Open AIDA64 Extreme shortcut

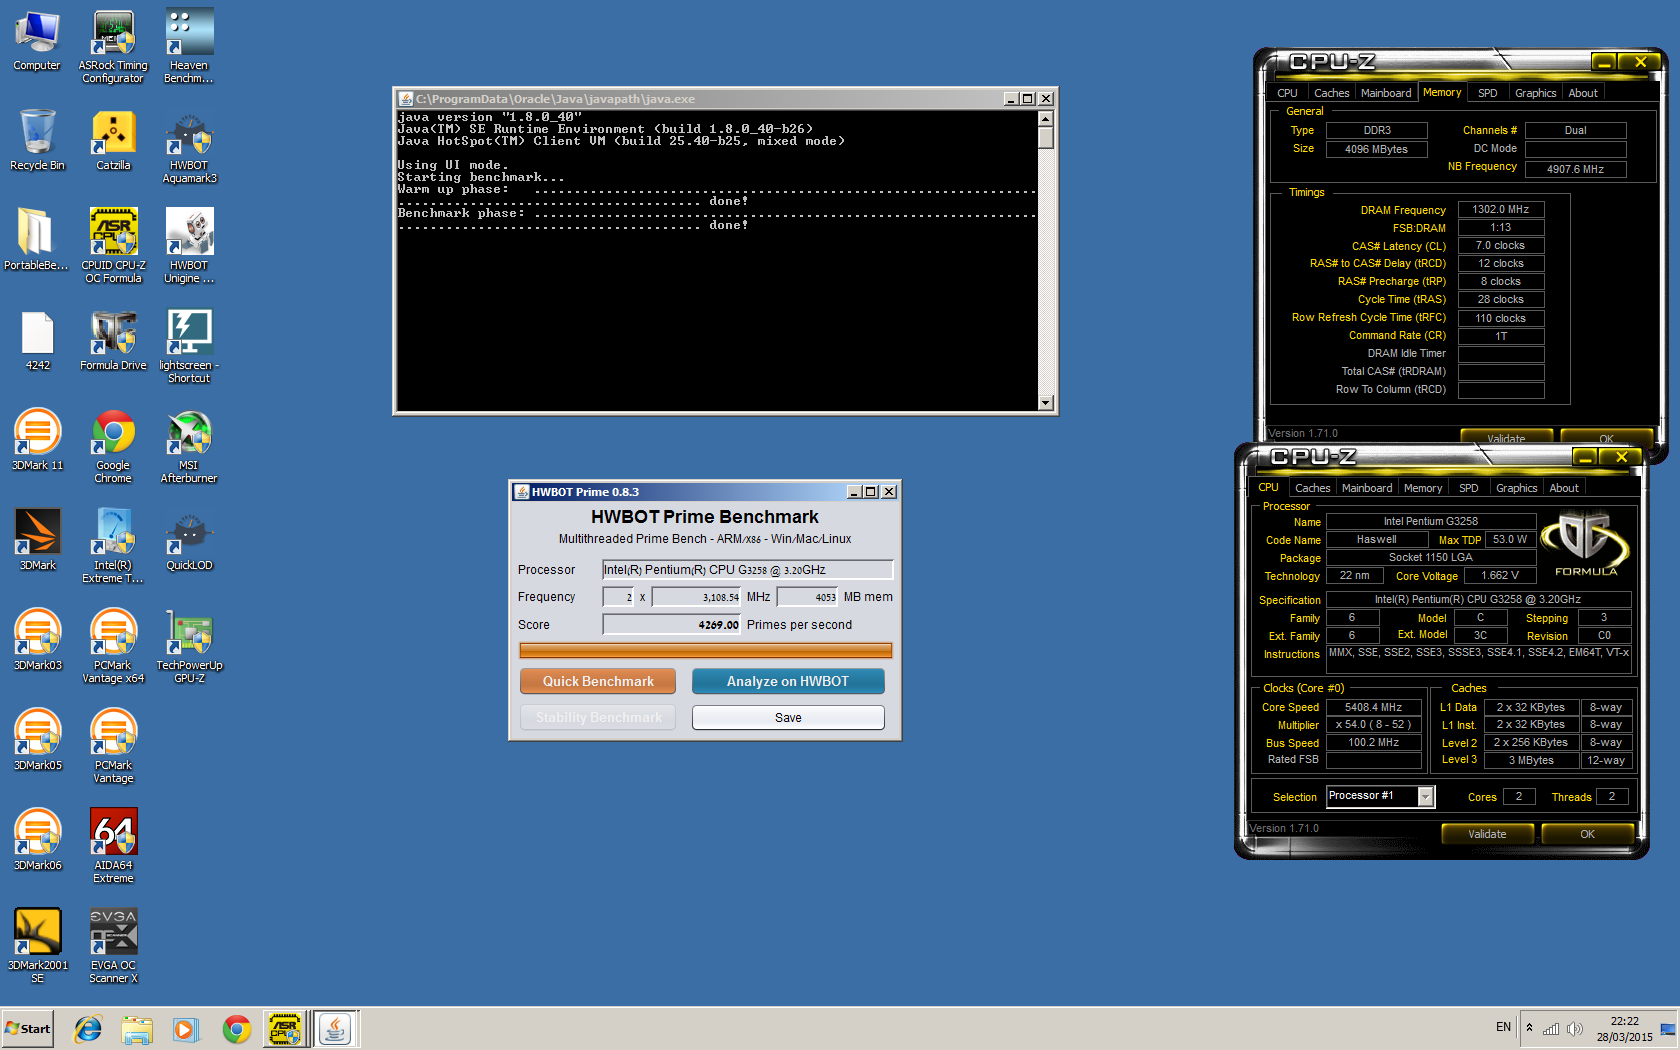[x=113, y=846]
